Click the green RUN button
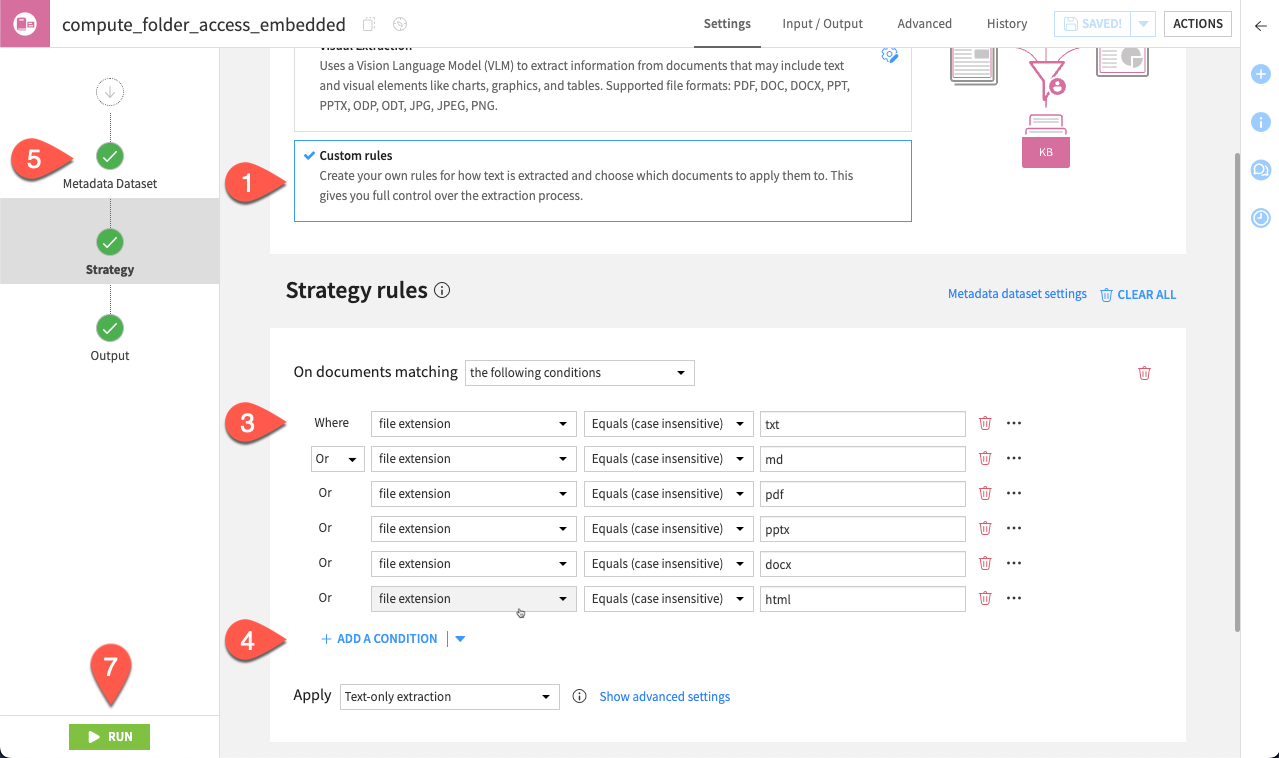Image resolution: width=1279 pixels, height=758 pixels. coord(109,737)
